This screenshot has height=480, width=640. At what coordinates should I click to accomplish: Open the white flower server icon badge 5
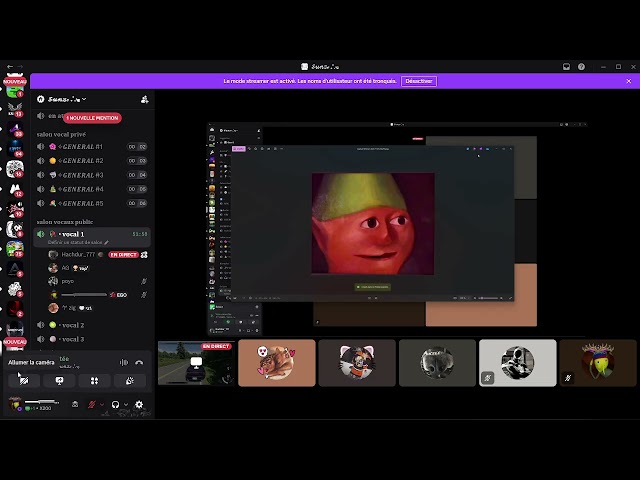pyautogui.click(x=15, y=289)
